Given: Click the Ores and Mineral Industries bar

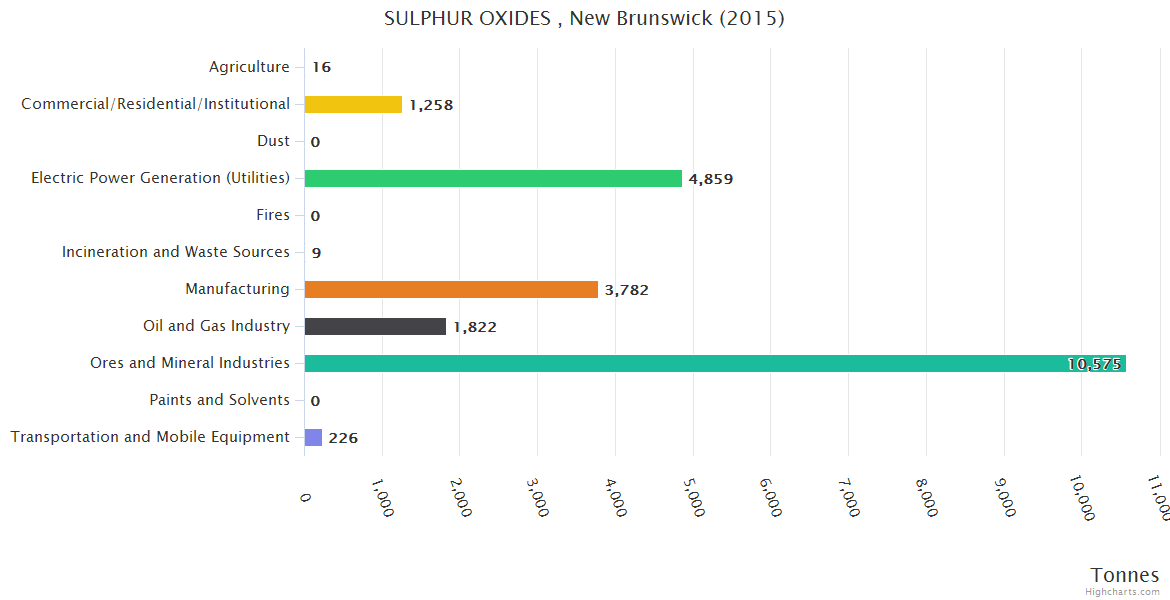Looking at the screenshot, I should tap(714, 363).
